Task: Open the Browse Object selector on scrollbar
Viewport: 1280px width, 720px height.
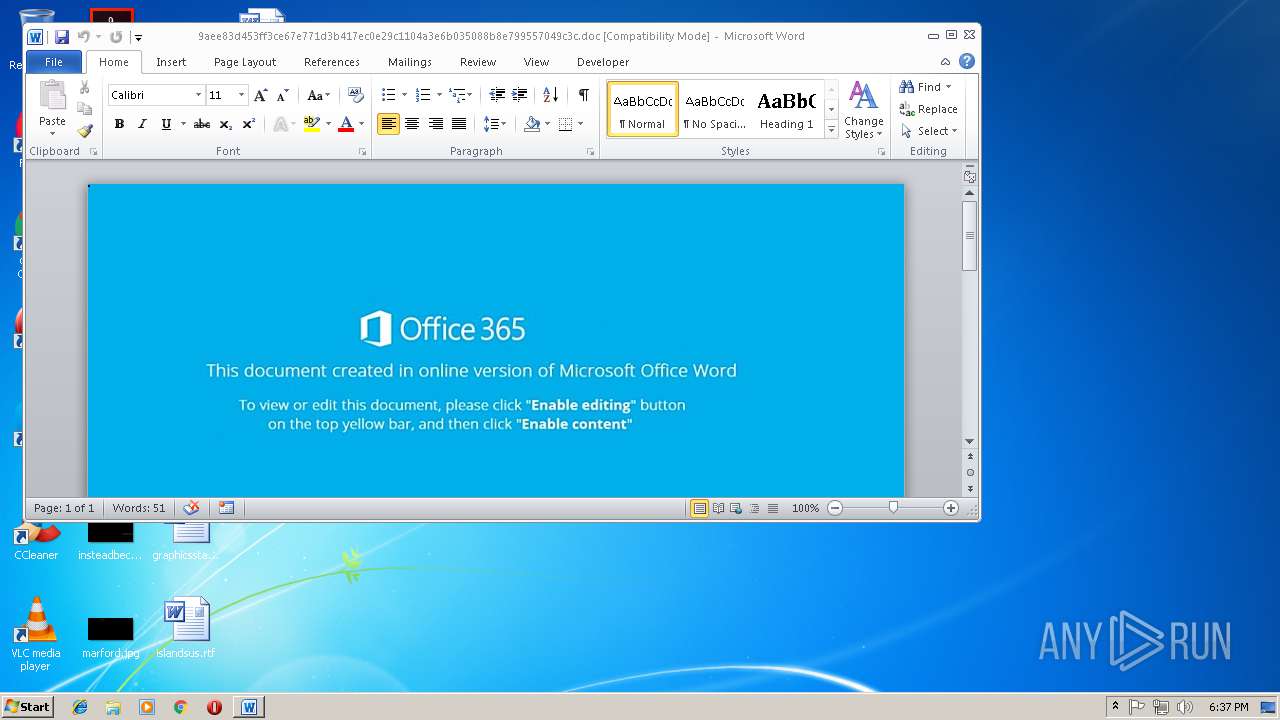Action: (x=969, y=472)
